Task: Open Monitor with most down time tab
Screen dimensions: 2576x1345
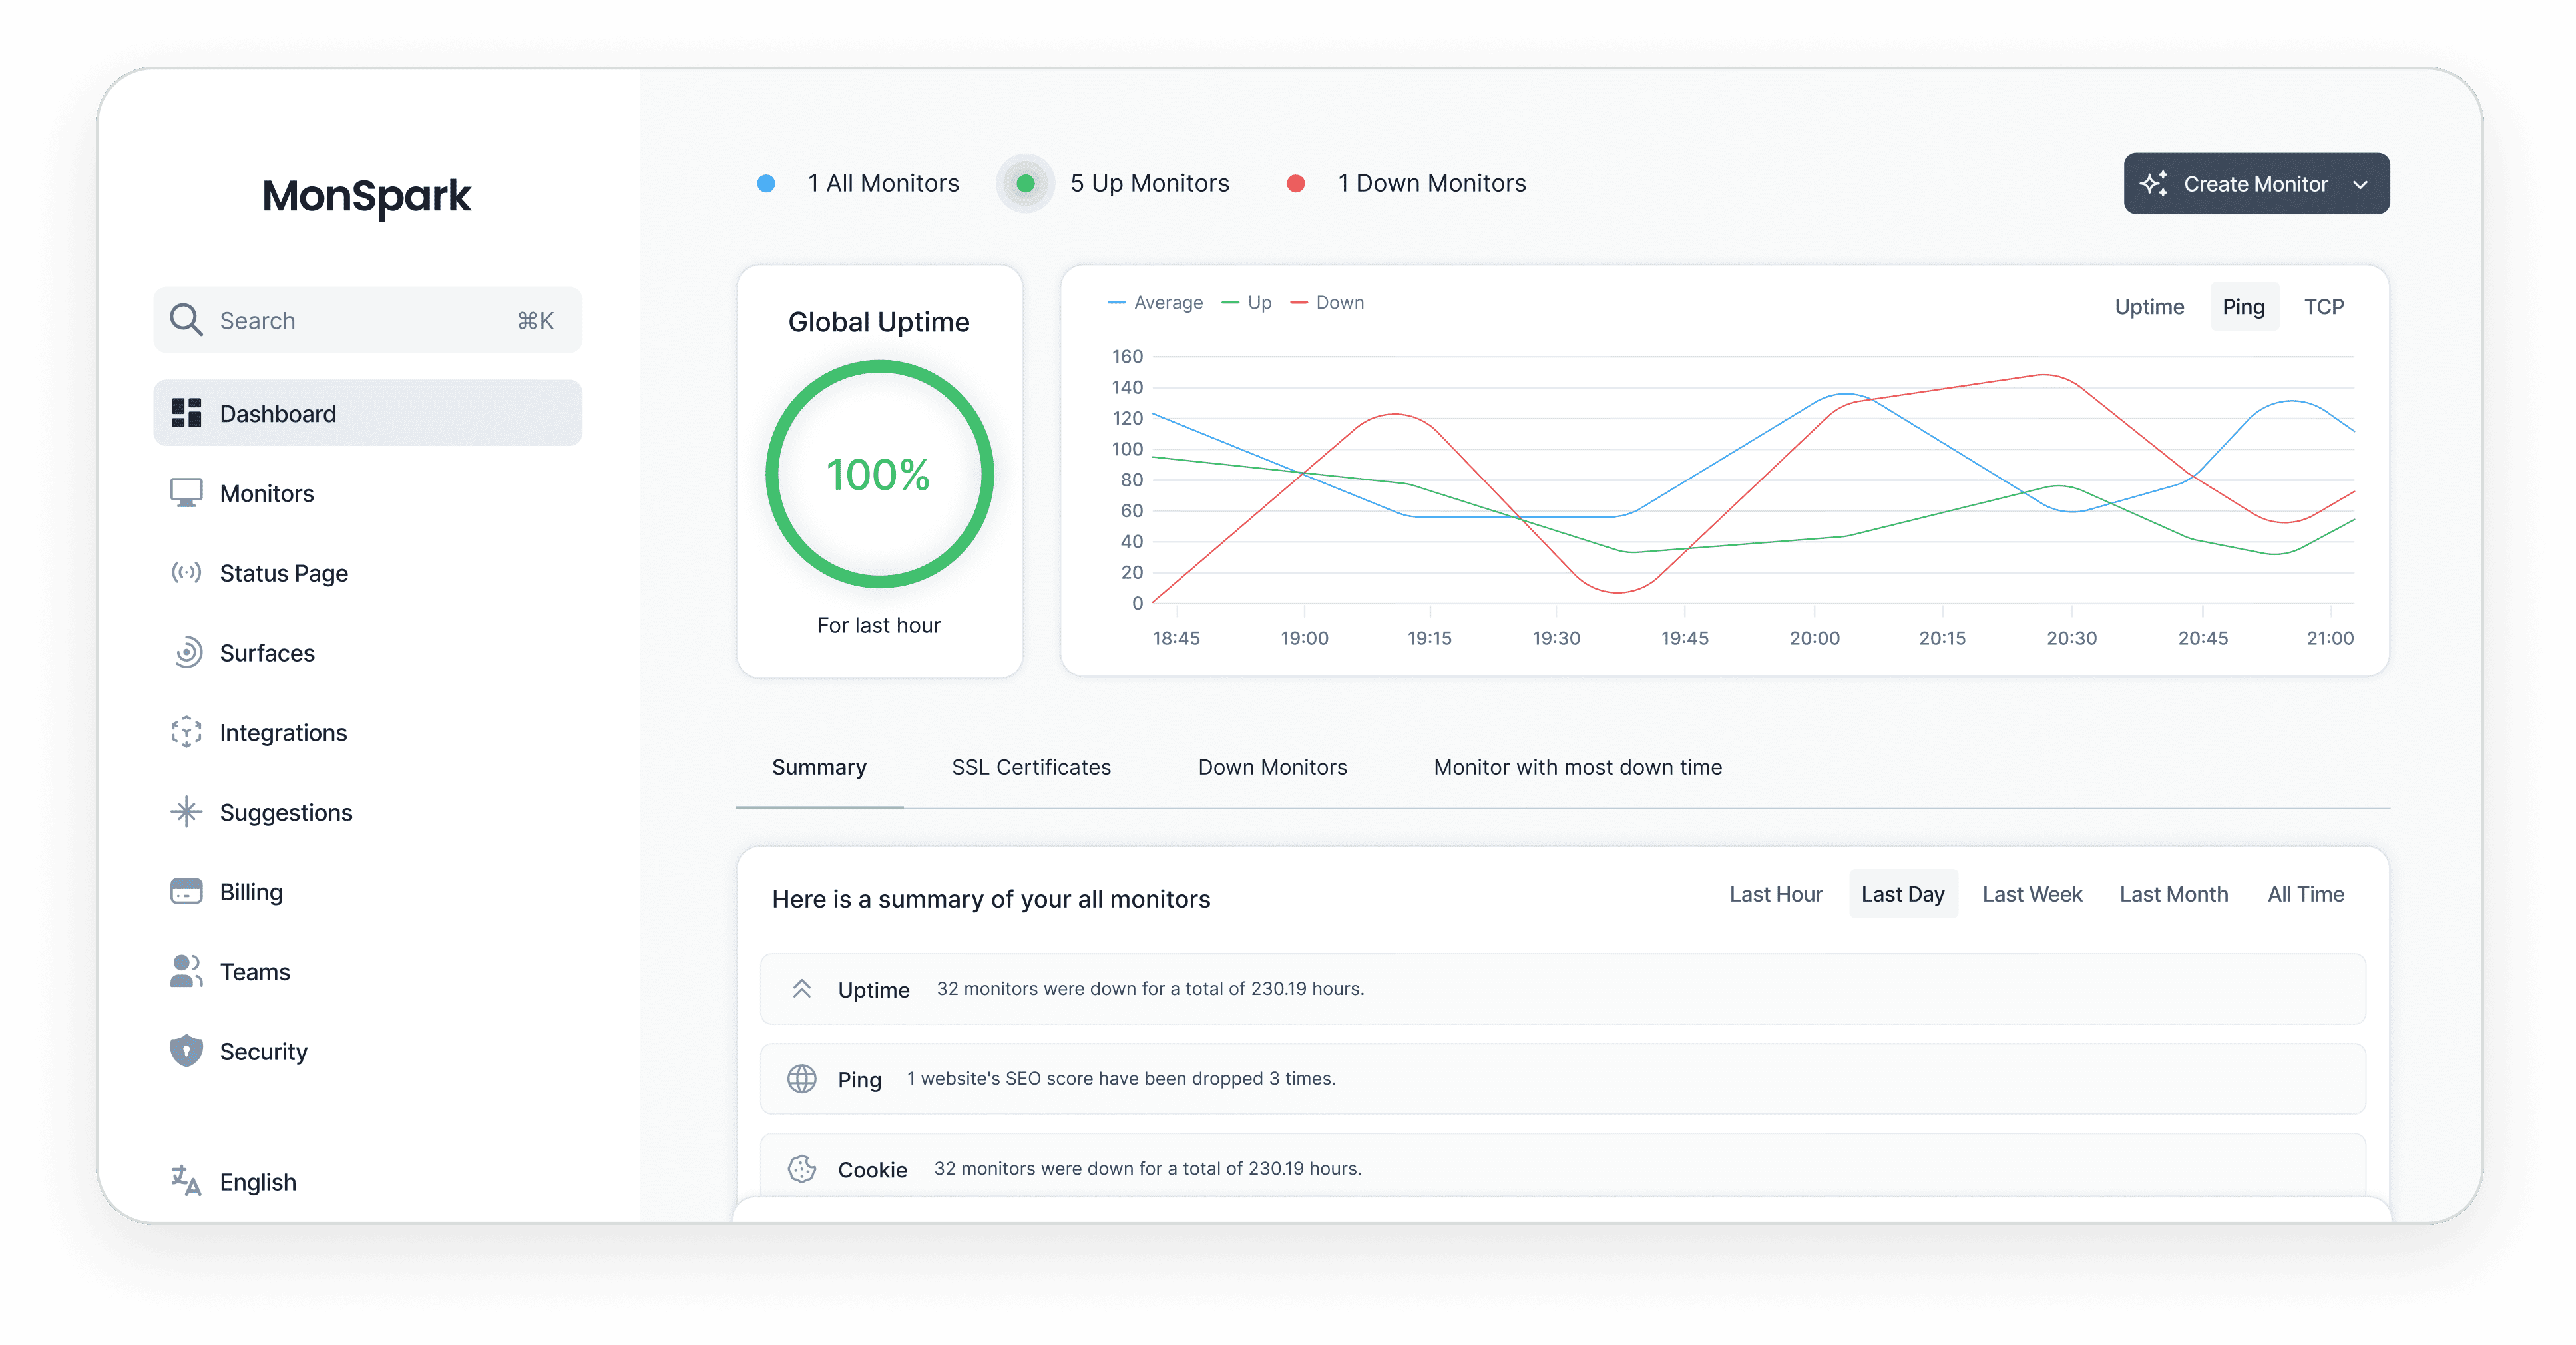Action: point(1577,767)
